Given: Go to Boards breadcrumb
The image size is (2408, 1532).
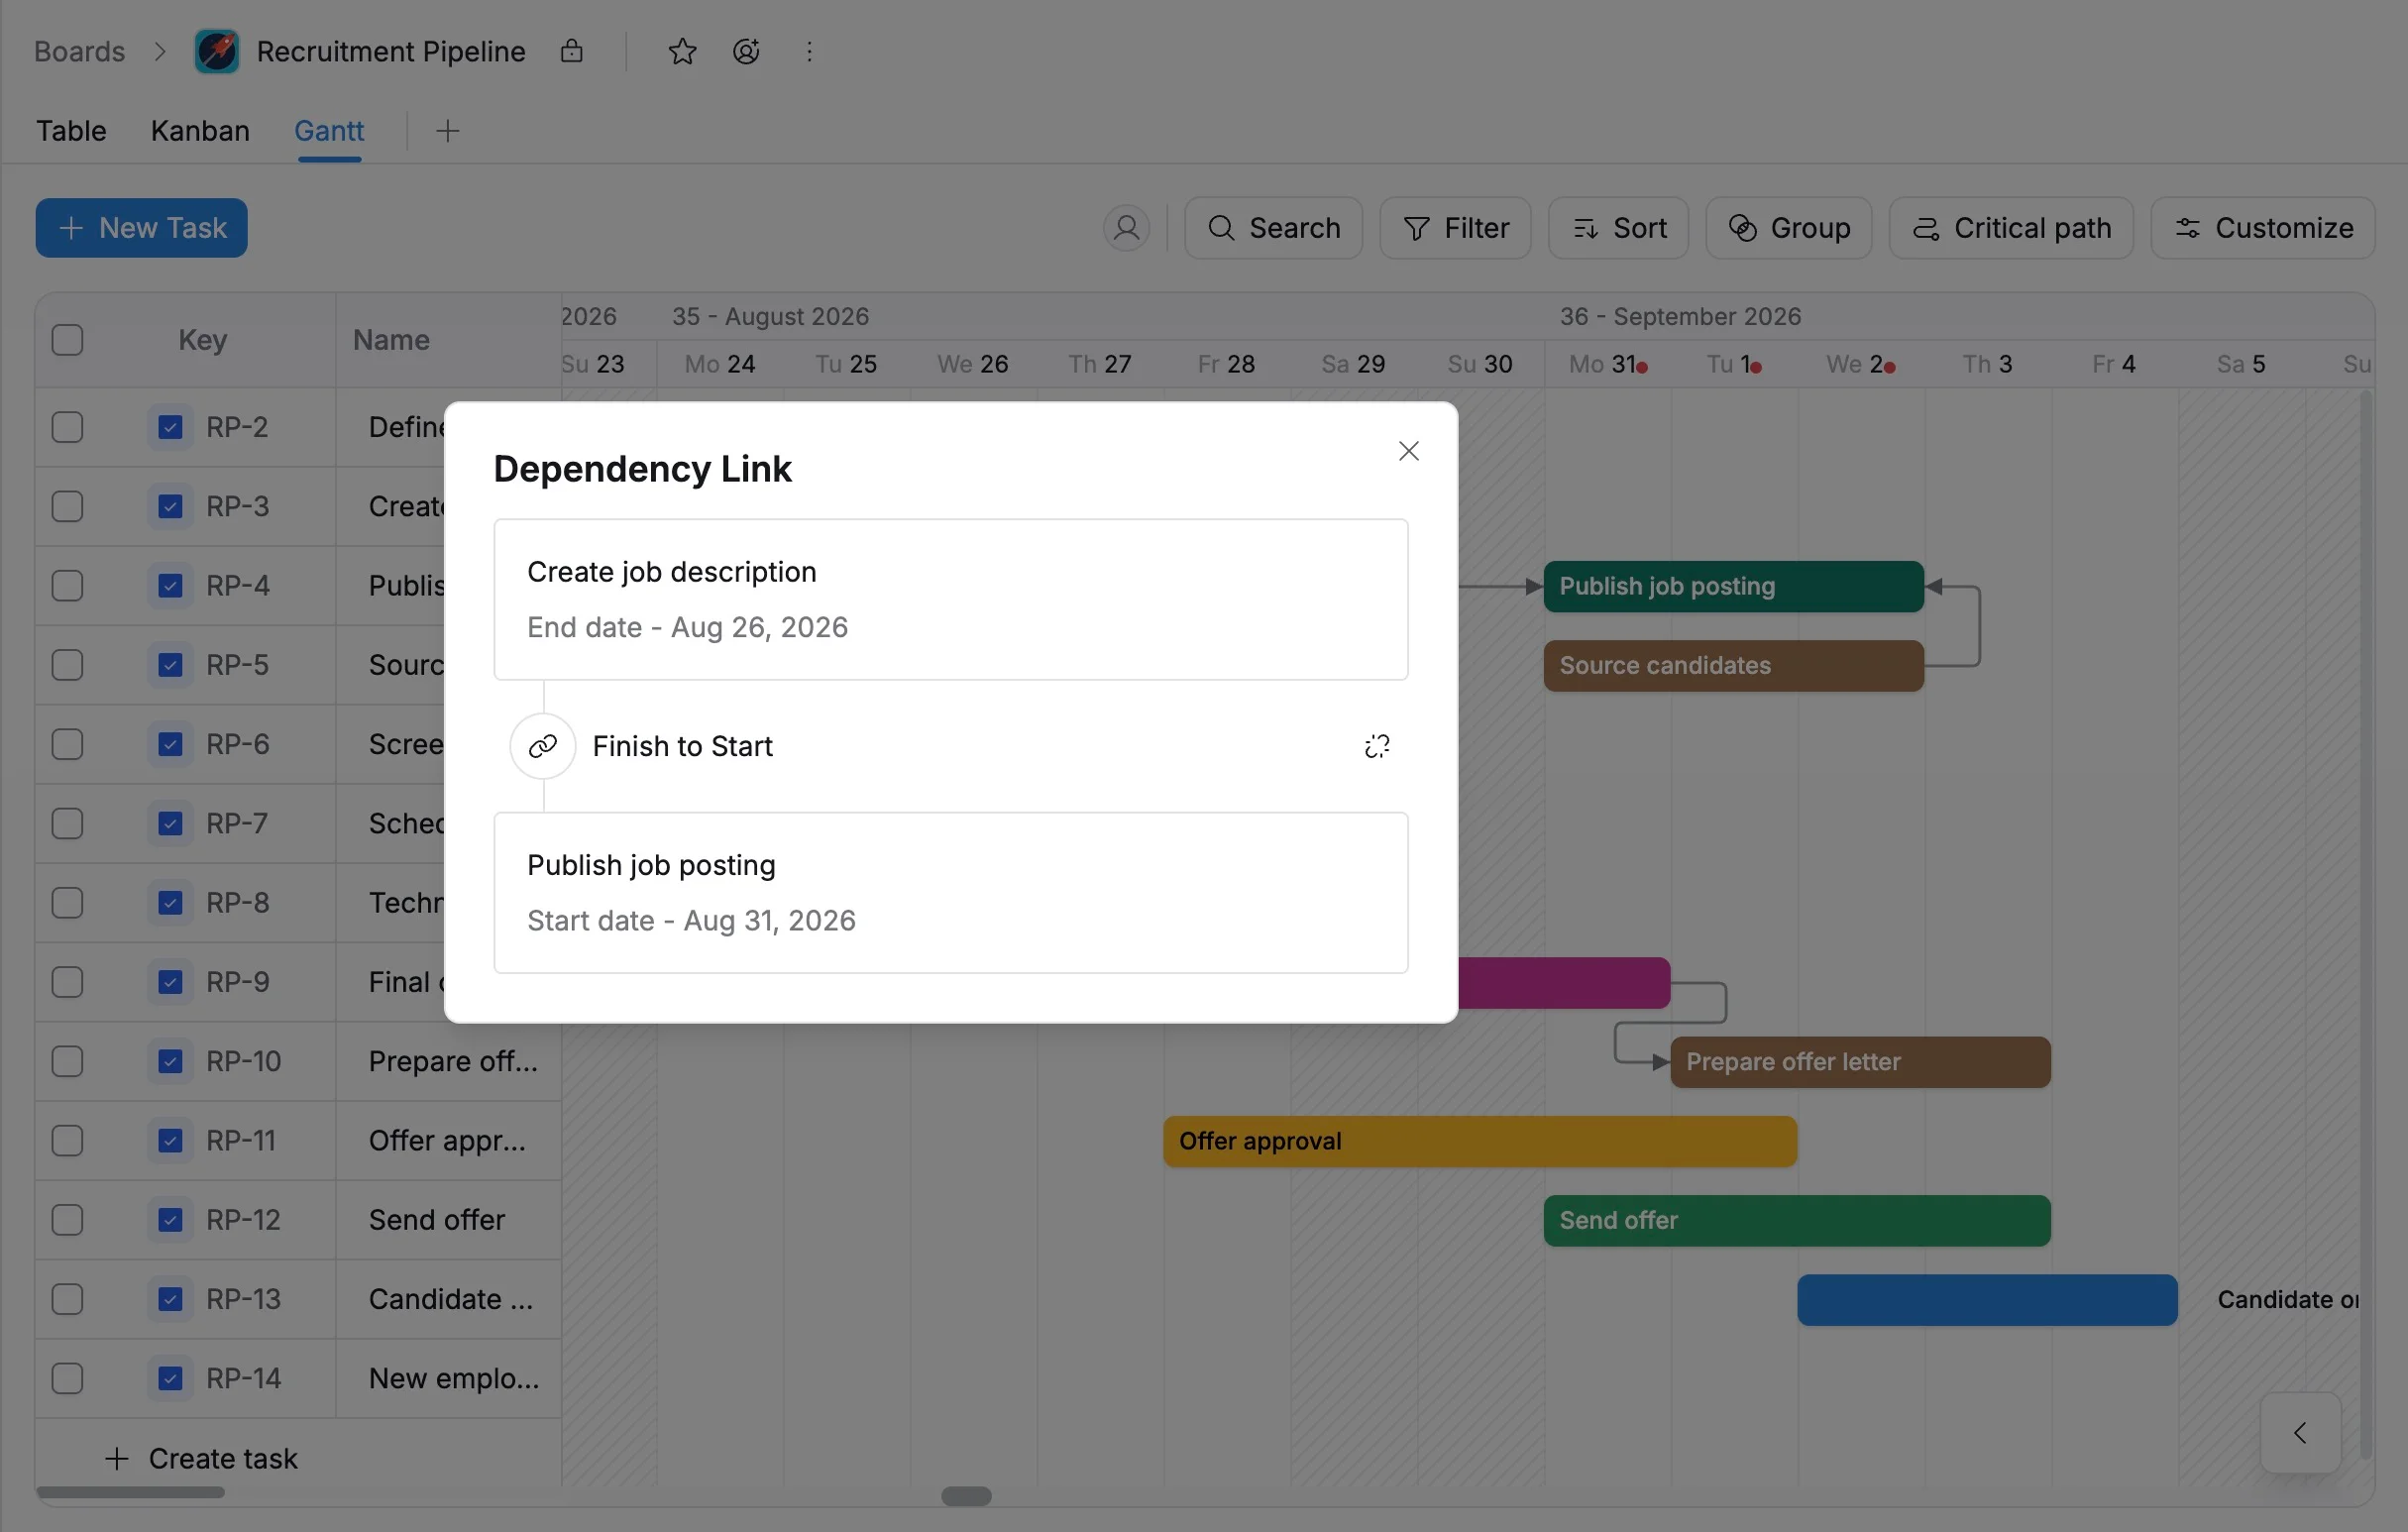Looking at the screenshot, I should tap(79, 51).
